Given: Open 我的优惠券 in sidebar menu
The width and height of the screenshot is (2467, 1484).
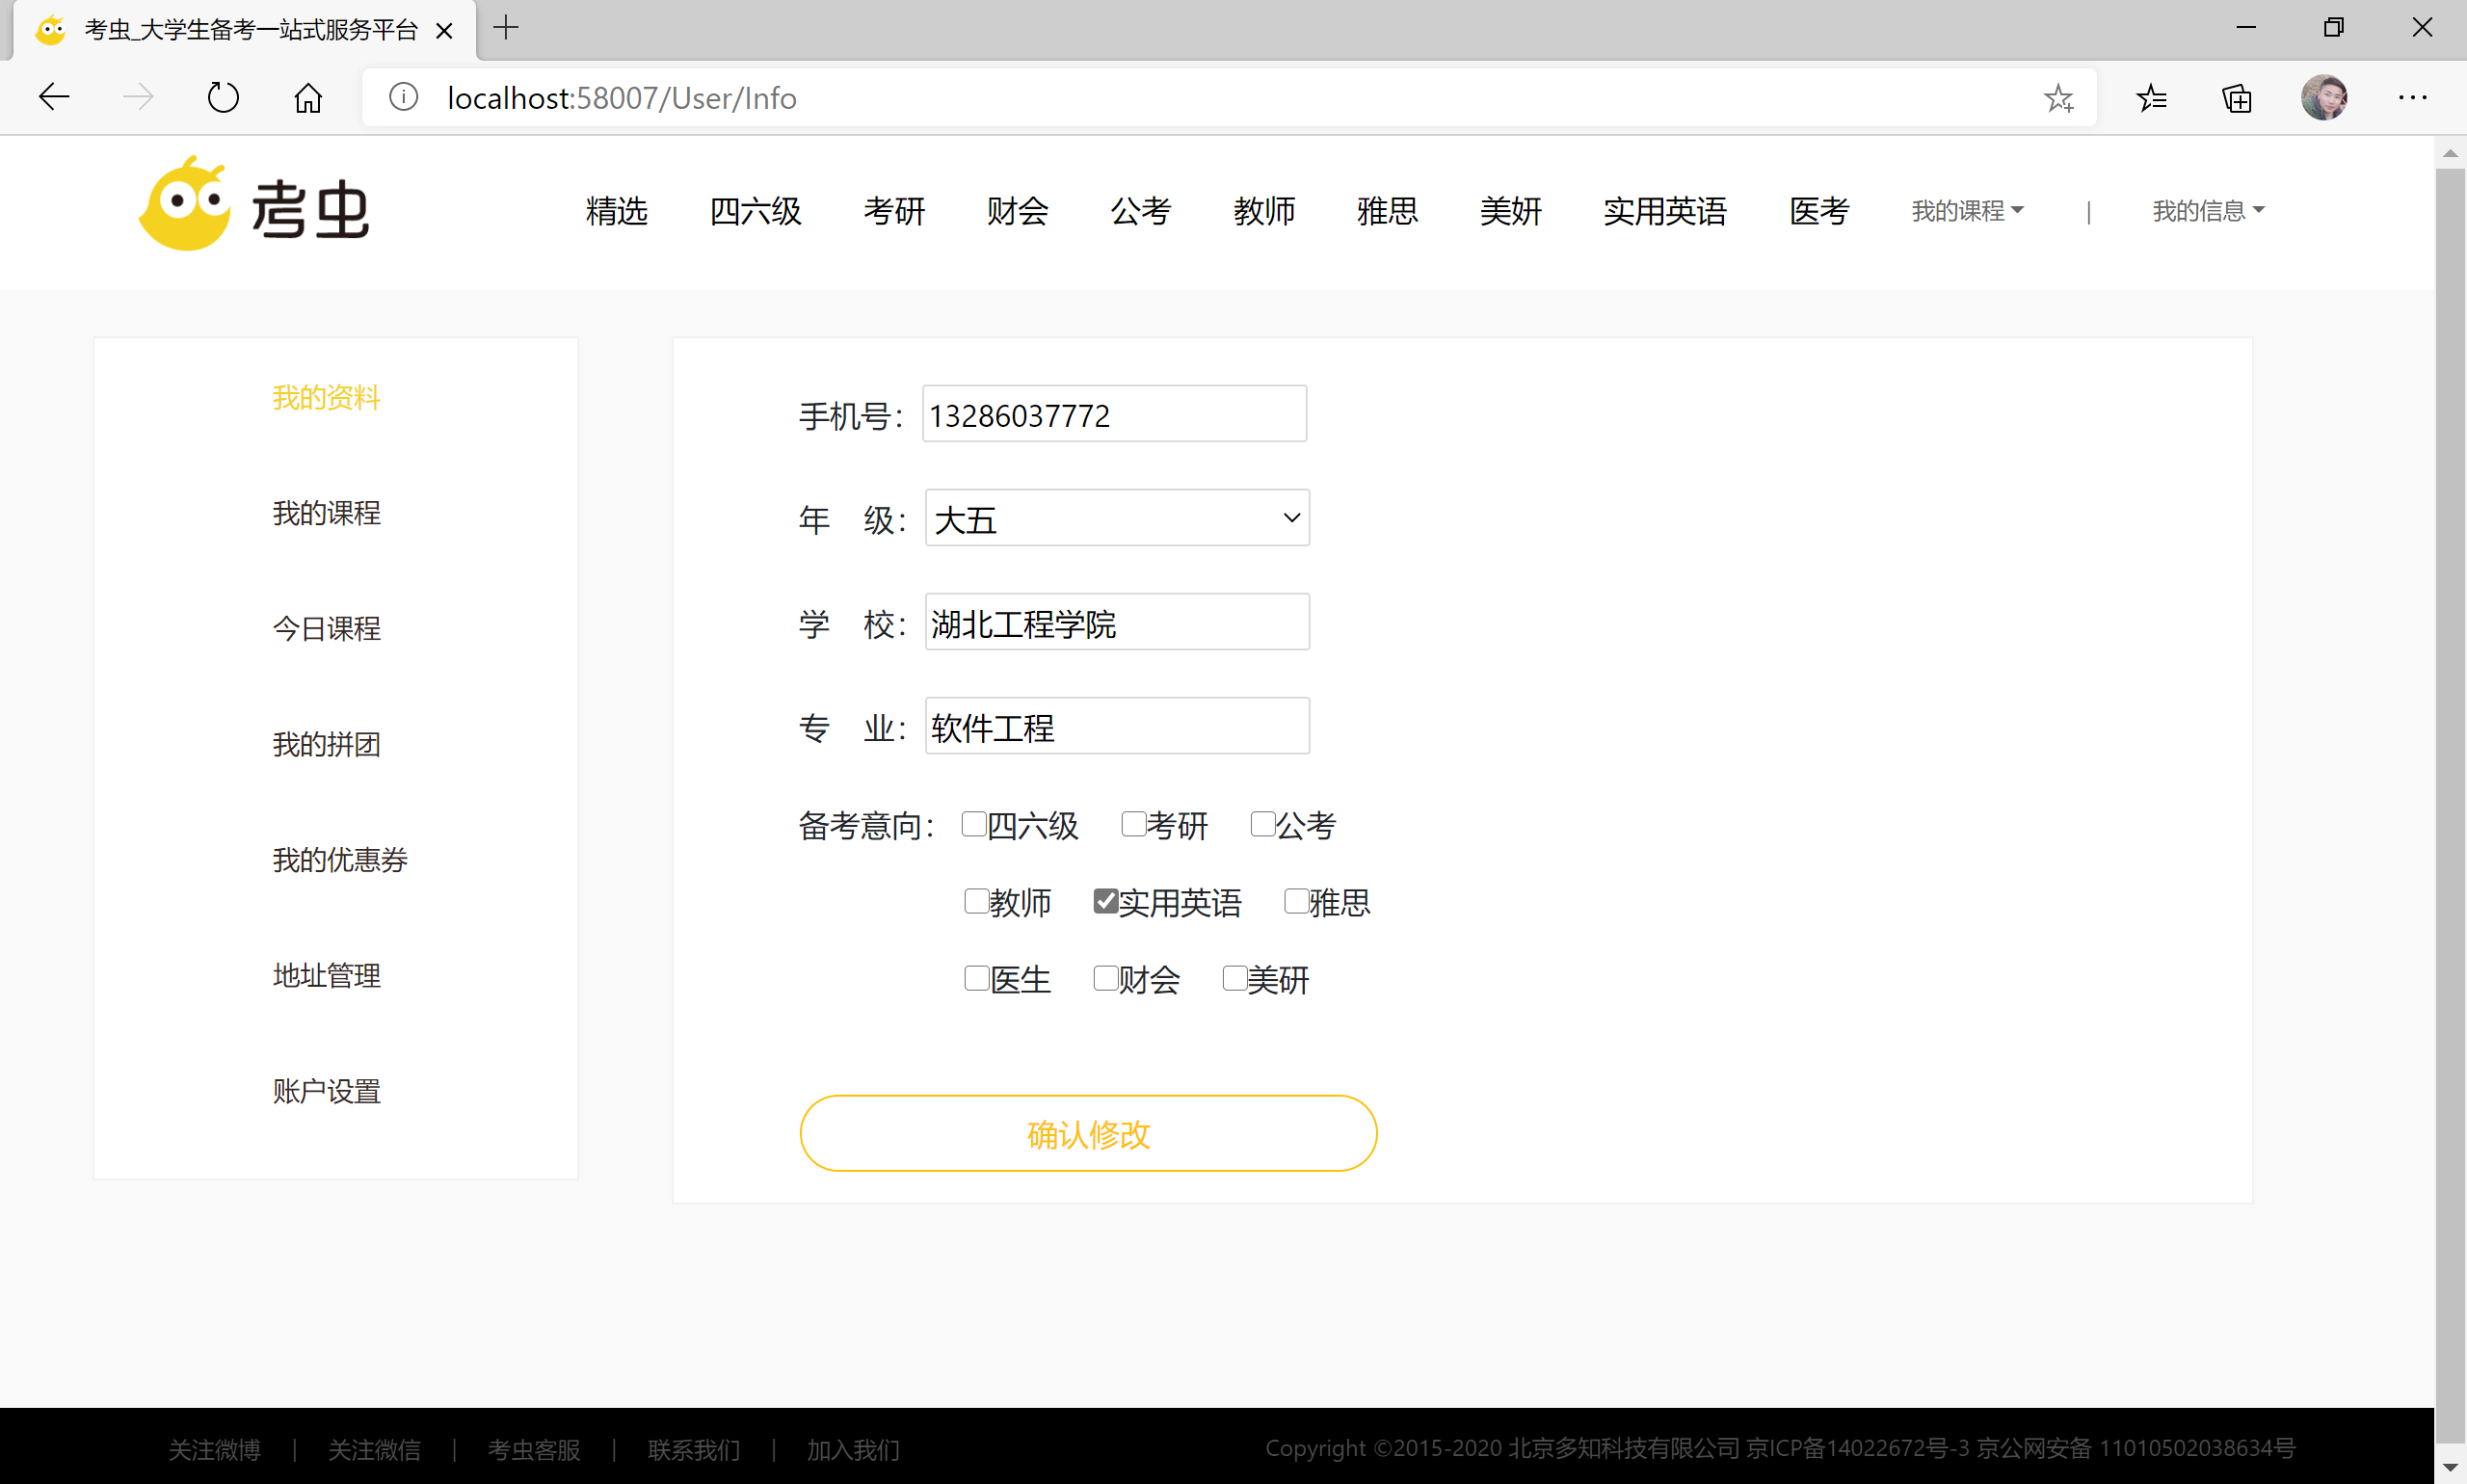Looking at the screenshot, I should (x=340, y=860).
